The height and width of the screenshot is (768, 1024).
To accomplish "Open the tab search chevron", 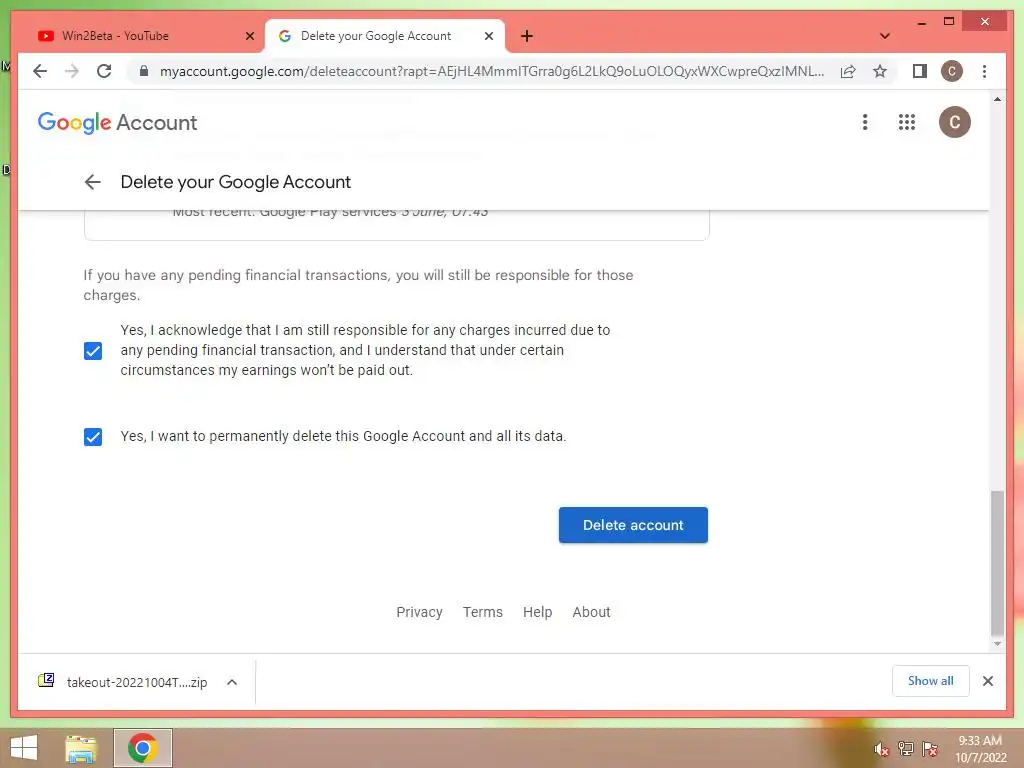I will 885,36.
